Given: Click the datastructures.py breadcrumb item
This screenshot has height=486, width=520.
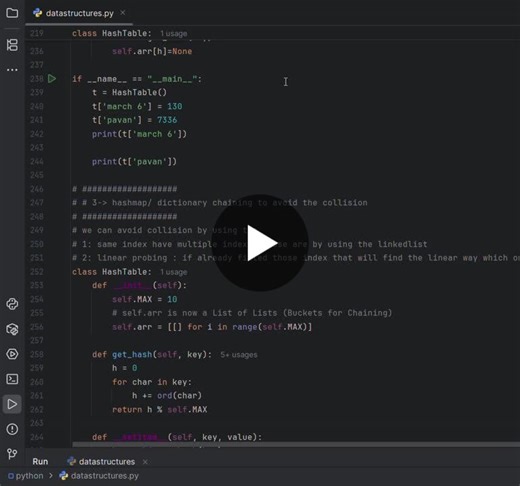Looking at the screenshot, I should tap(99, 476).
